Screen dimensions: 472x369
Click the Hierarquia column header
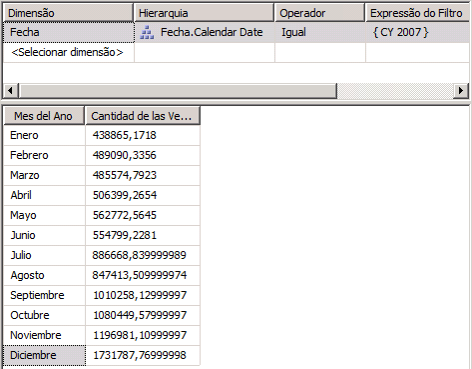[204, 13]
